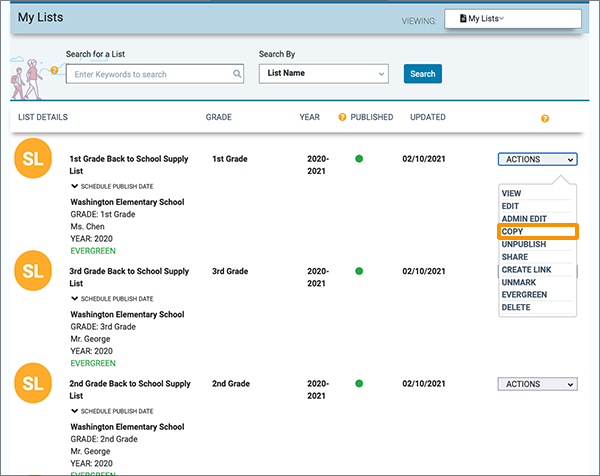The image size is (600, 476).
Task: Open the 1st Grade Back to School Supply List
Action: click(129, 165)
